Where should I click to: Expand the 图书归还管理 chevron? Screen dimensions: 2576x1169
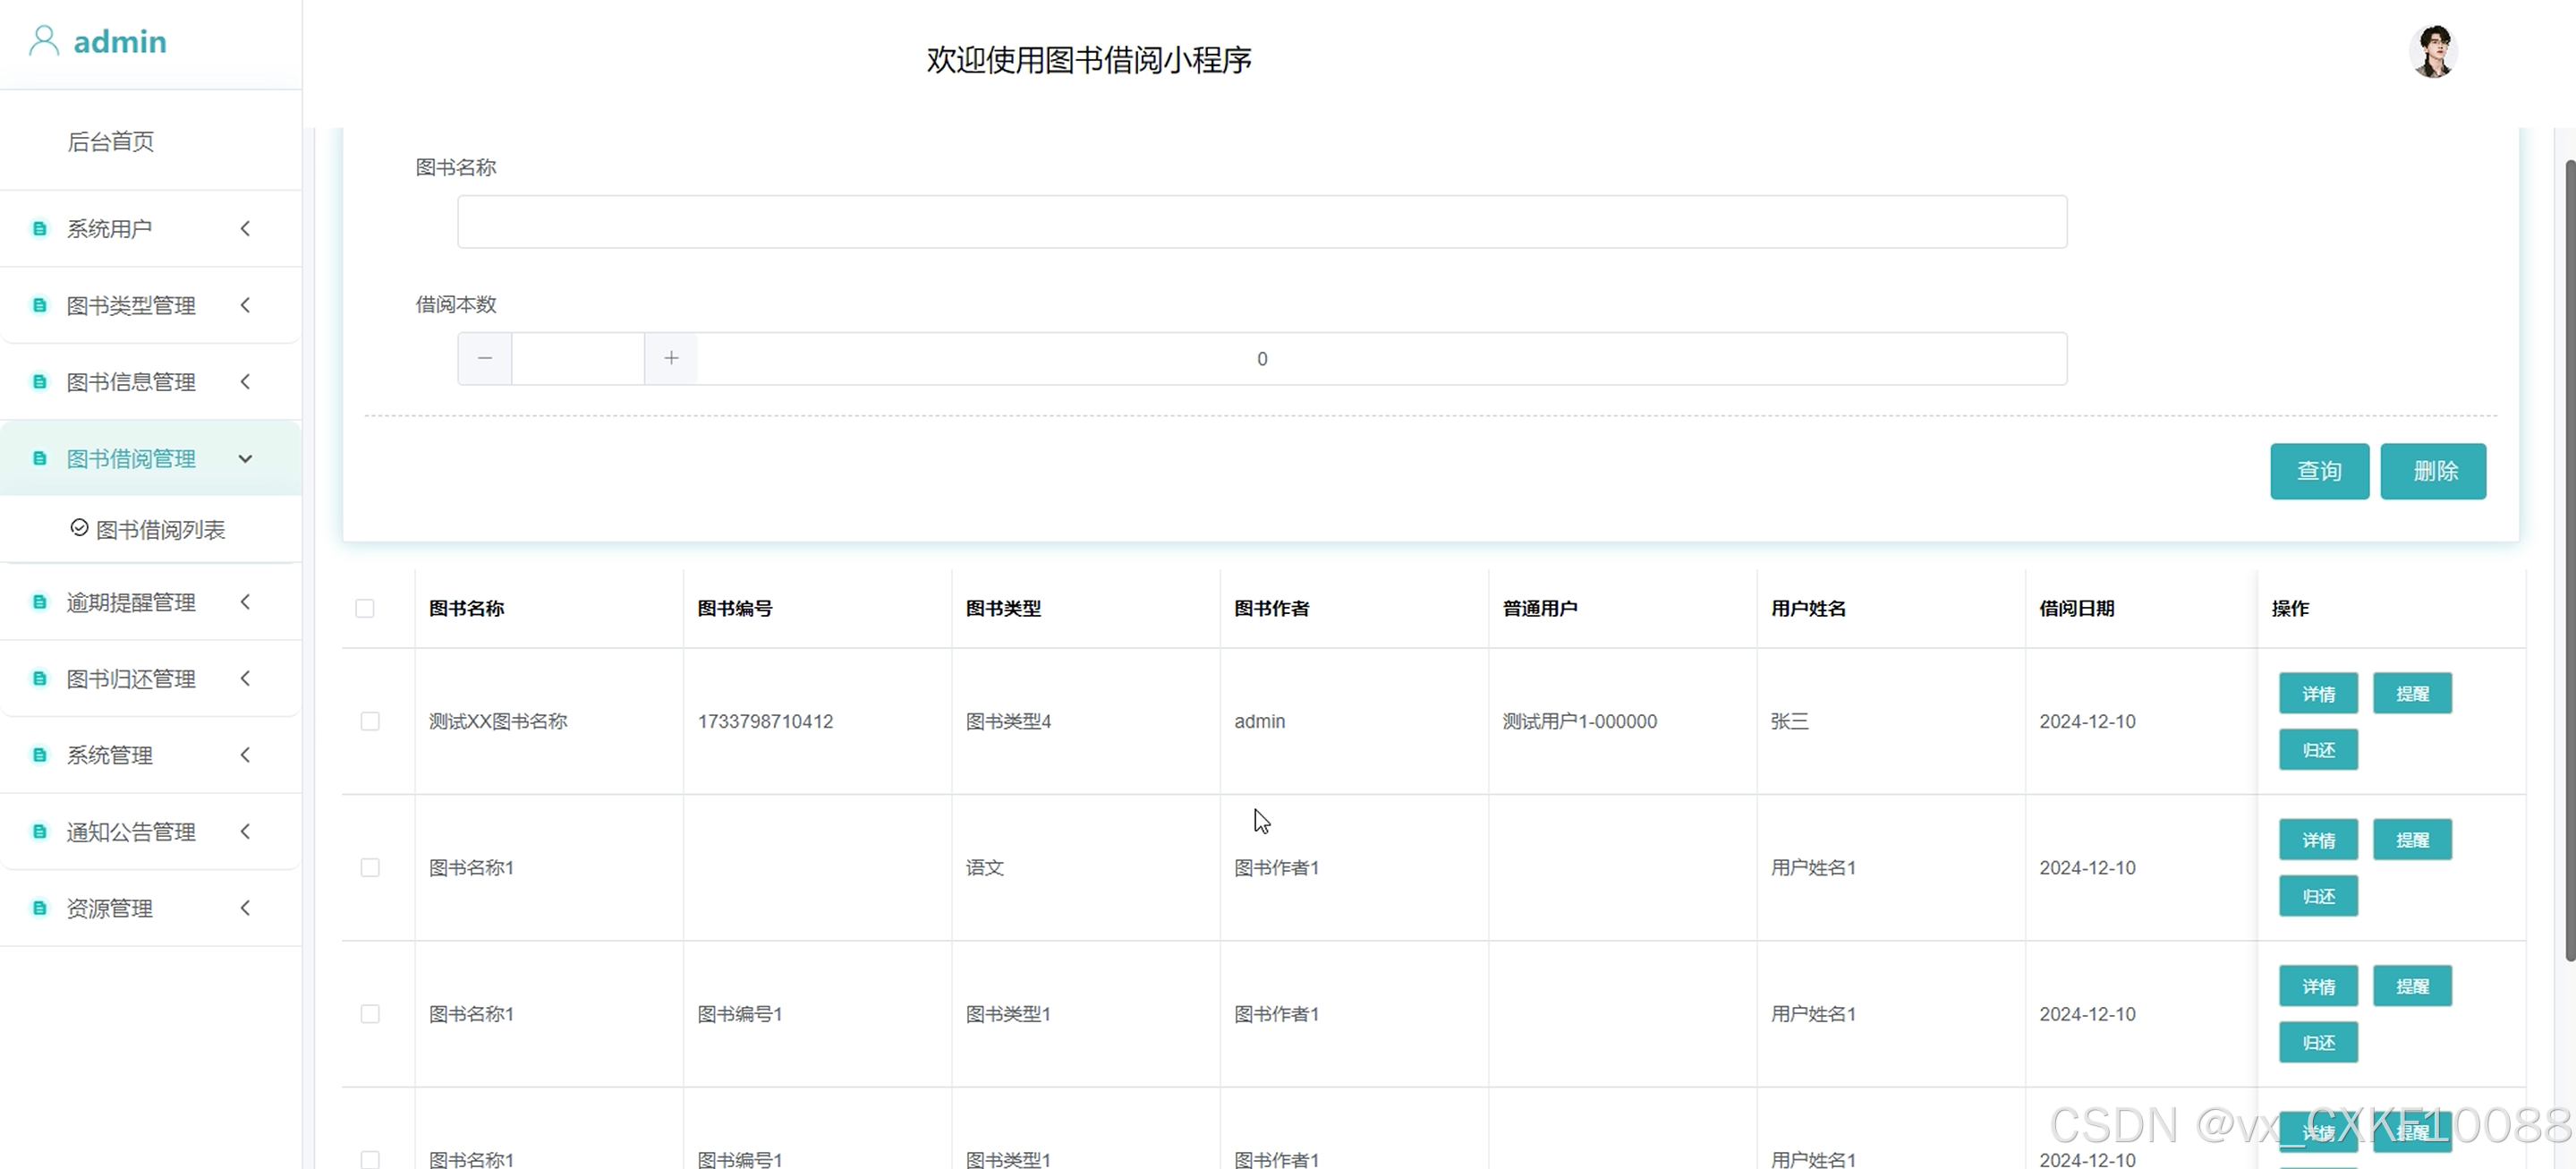pyautogui.click(x=245, y=679)
